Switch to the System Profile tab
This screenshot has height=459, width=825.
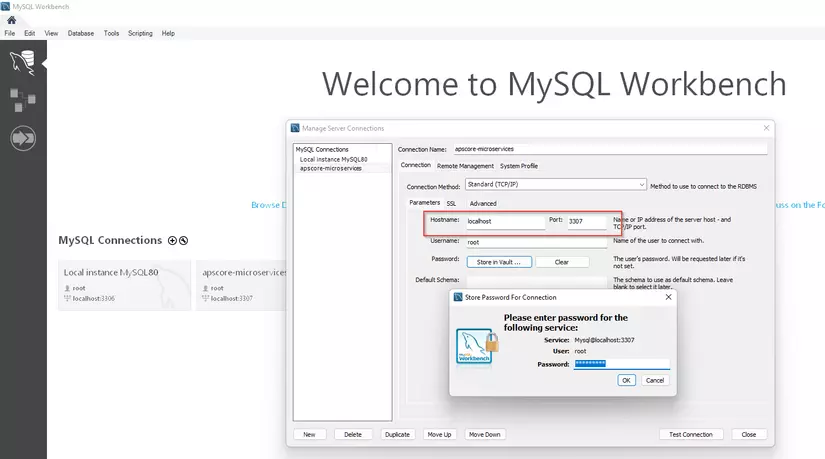point(519,166)
